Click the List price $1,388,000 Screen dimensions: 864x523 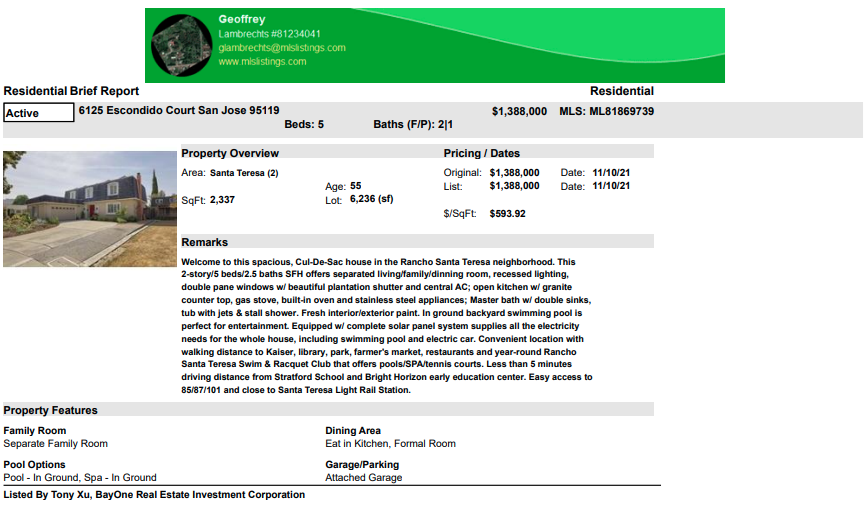click(514, 186)
